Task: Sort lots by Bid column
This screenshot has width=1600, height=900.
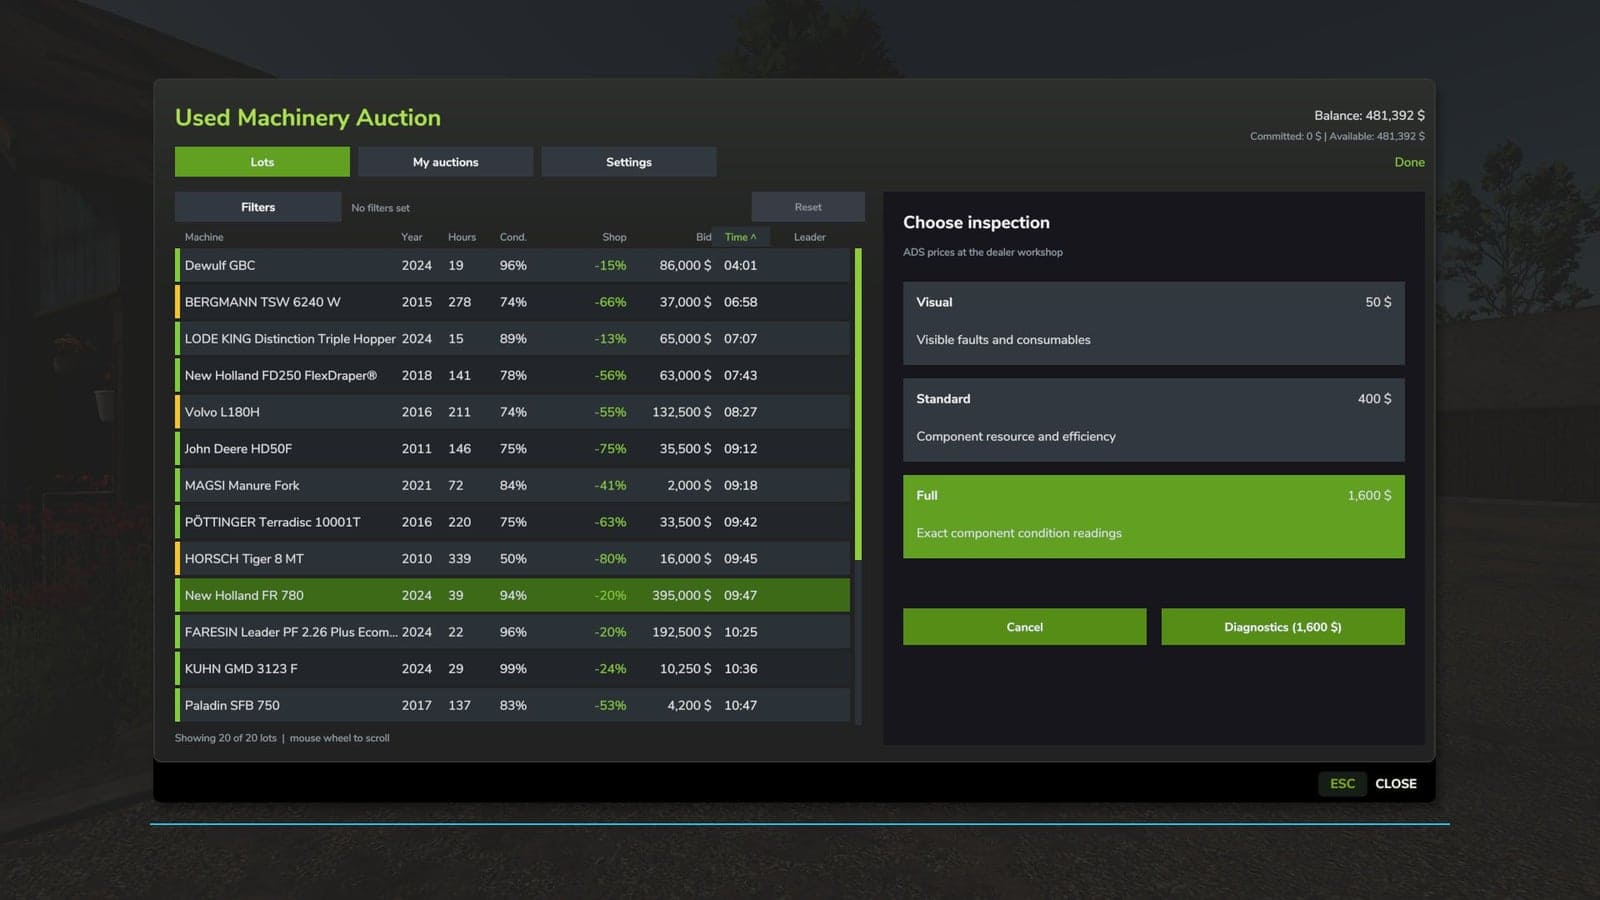Action: pyautogui.click(x=703, y=237)
